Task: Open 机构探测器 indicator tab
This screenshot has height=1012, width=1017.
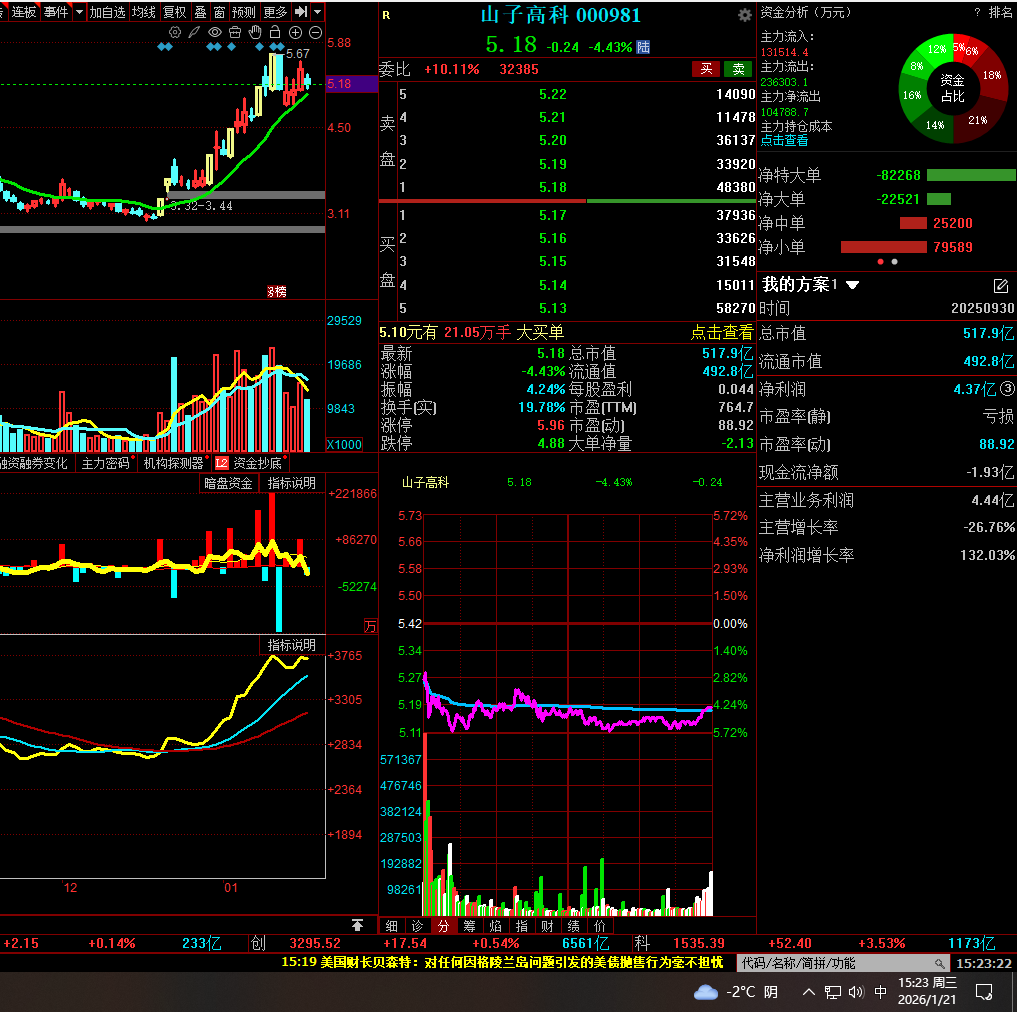Action: pos(173,463)
